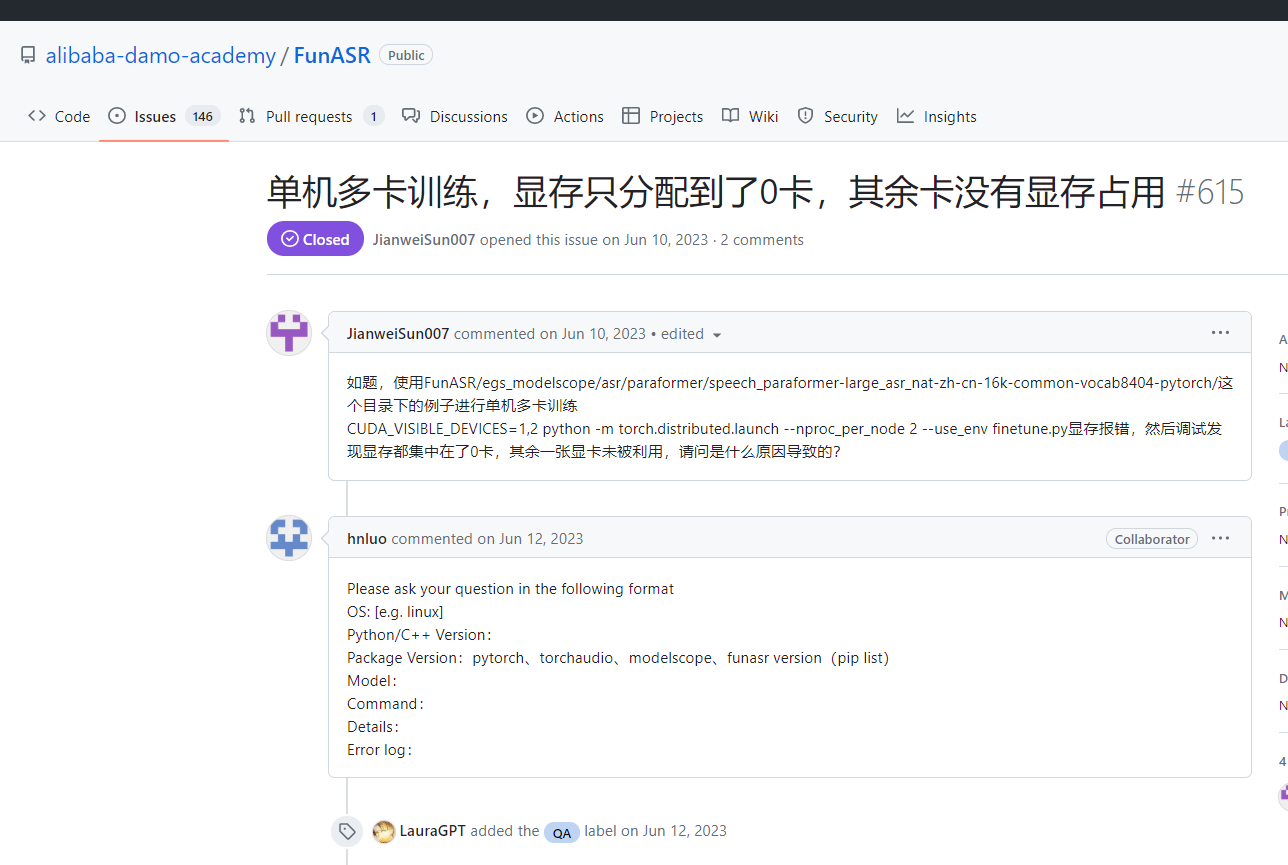Open the options menu on JianweiSun007's comment
The image size is (1288, 865).
tap(1220, 333)
